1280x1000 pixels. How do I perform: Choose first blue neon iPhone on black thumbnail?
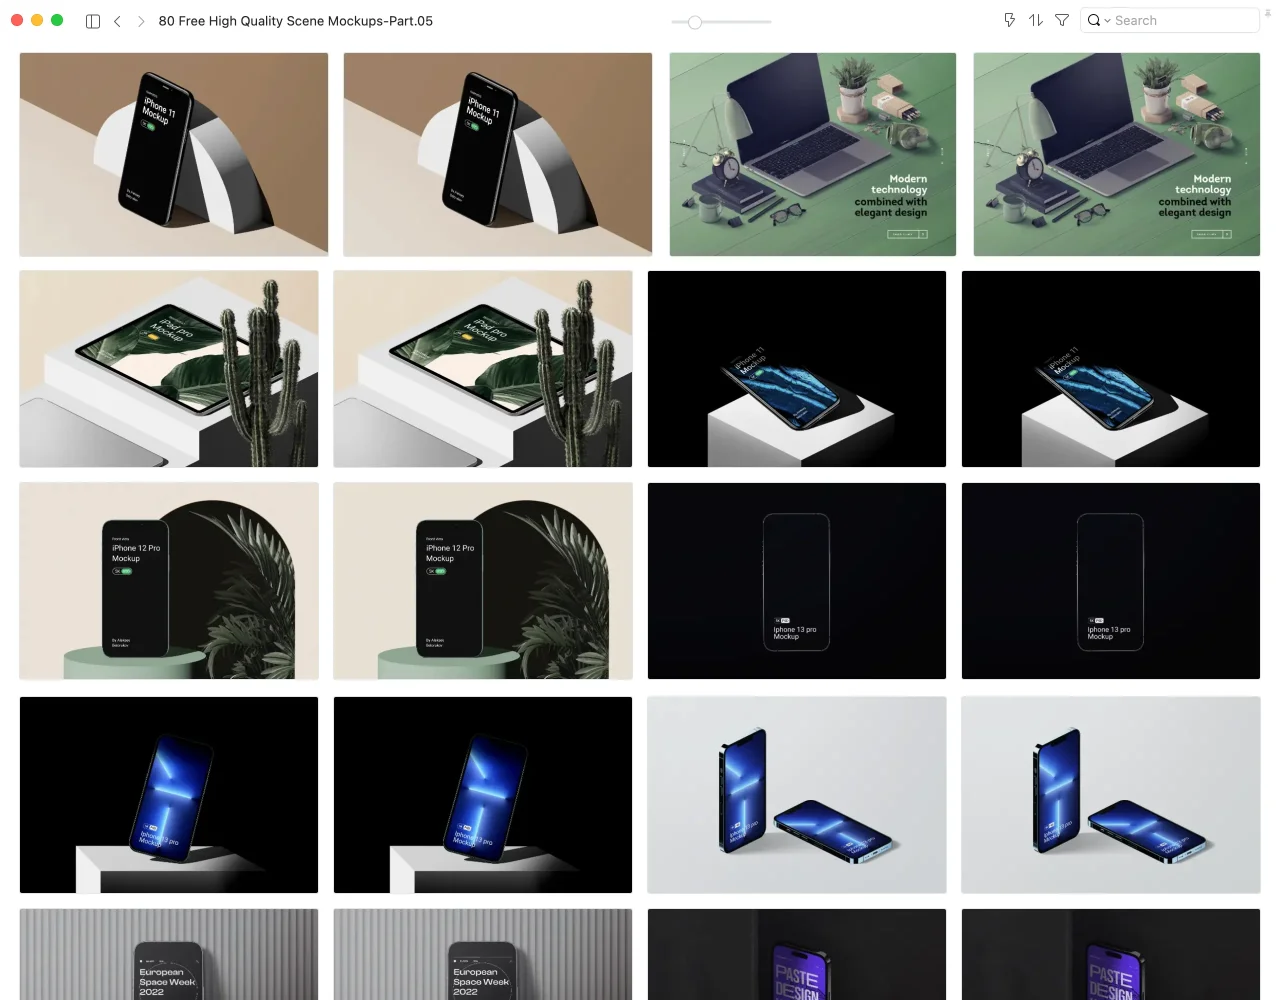click(x=169, y=795)
